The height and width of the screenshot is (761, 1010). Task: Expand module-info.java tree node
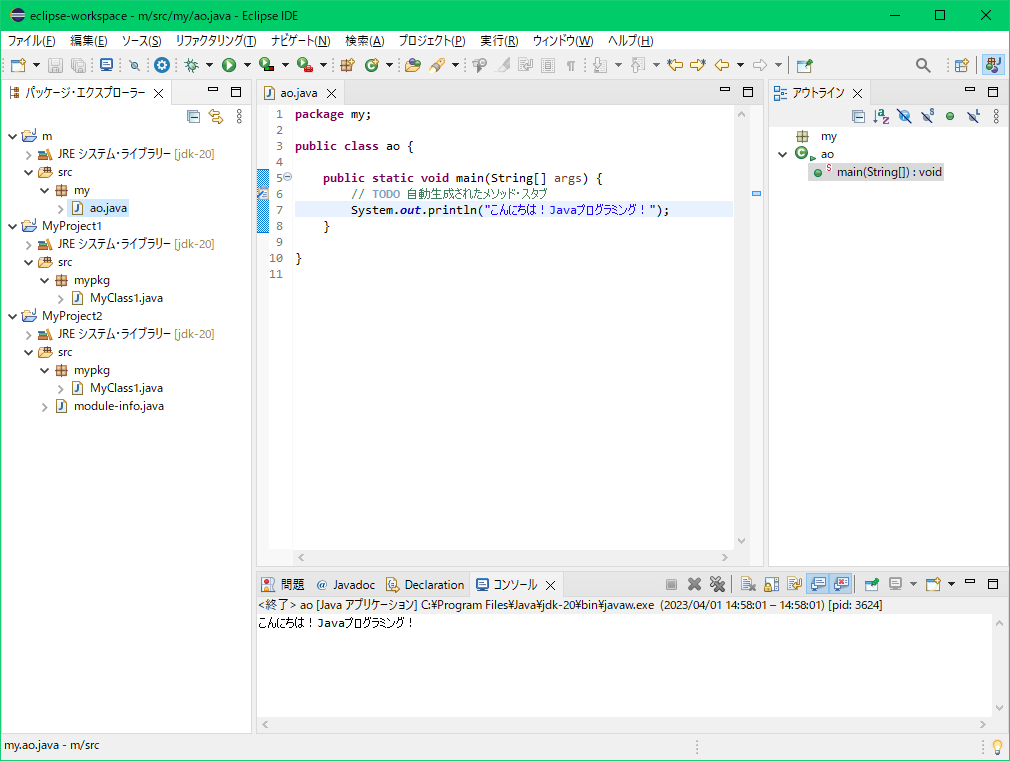[44, 407]
